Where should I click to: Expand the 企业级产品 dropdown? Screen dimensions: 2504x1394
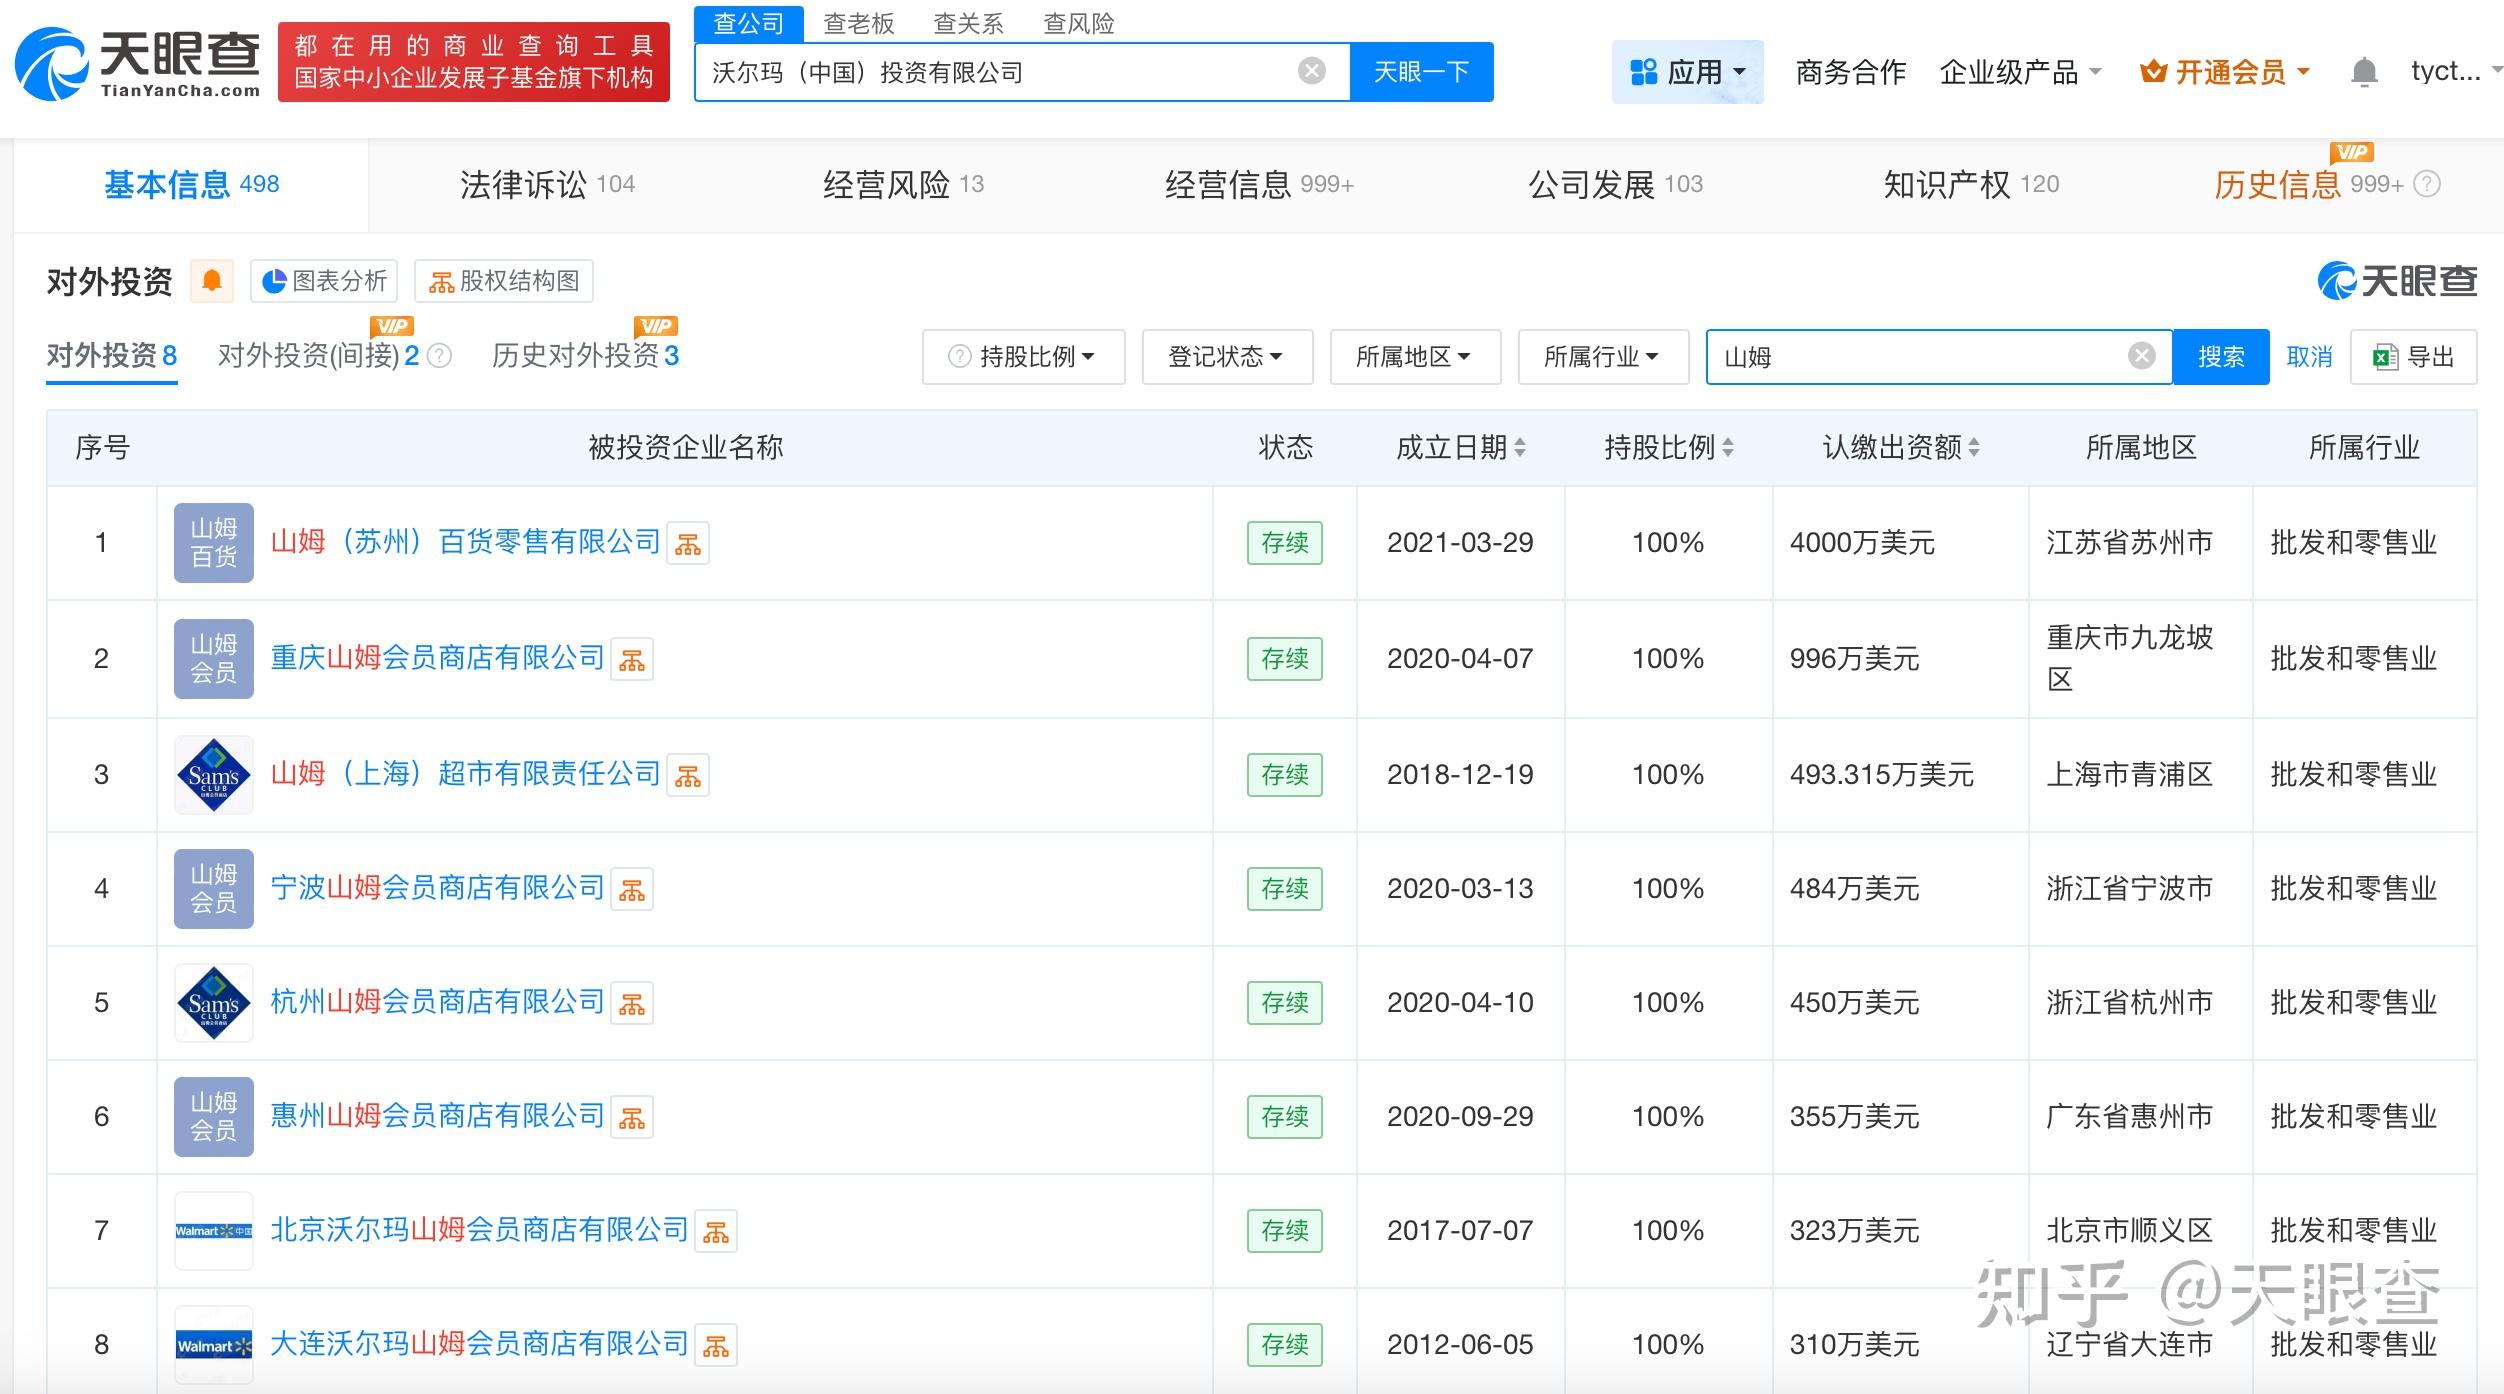[2020, 72]
